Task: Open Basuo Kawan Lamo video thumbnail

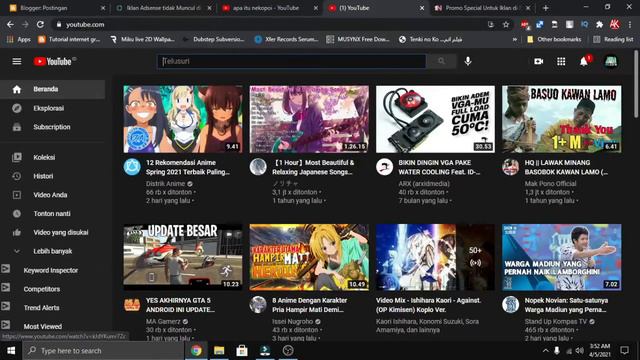Action: click(562, 119)
